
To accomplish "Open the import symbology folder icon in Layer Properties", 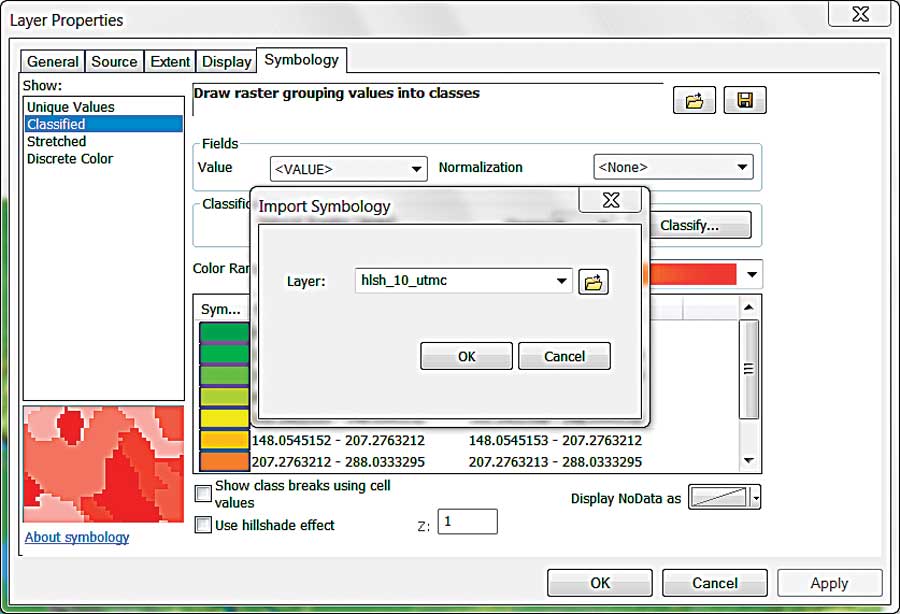I will pos(694,100).
